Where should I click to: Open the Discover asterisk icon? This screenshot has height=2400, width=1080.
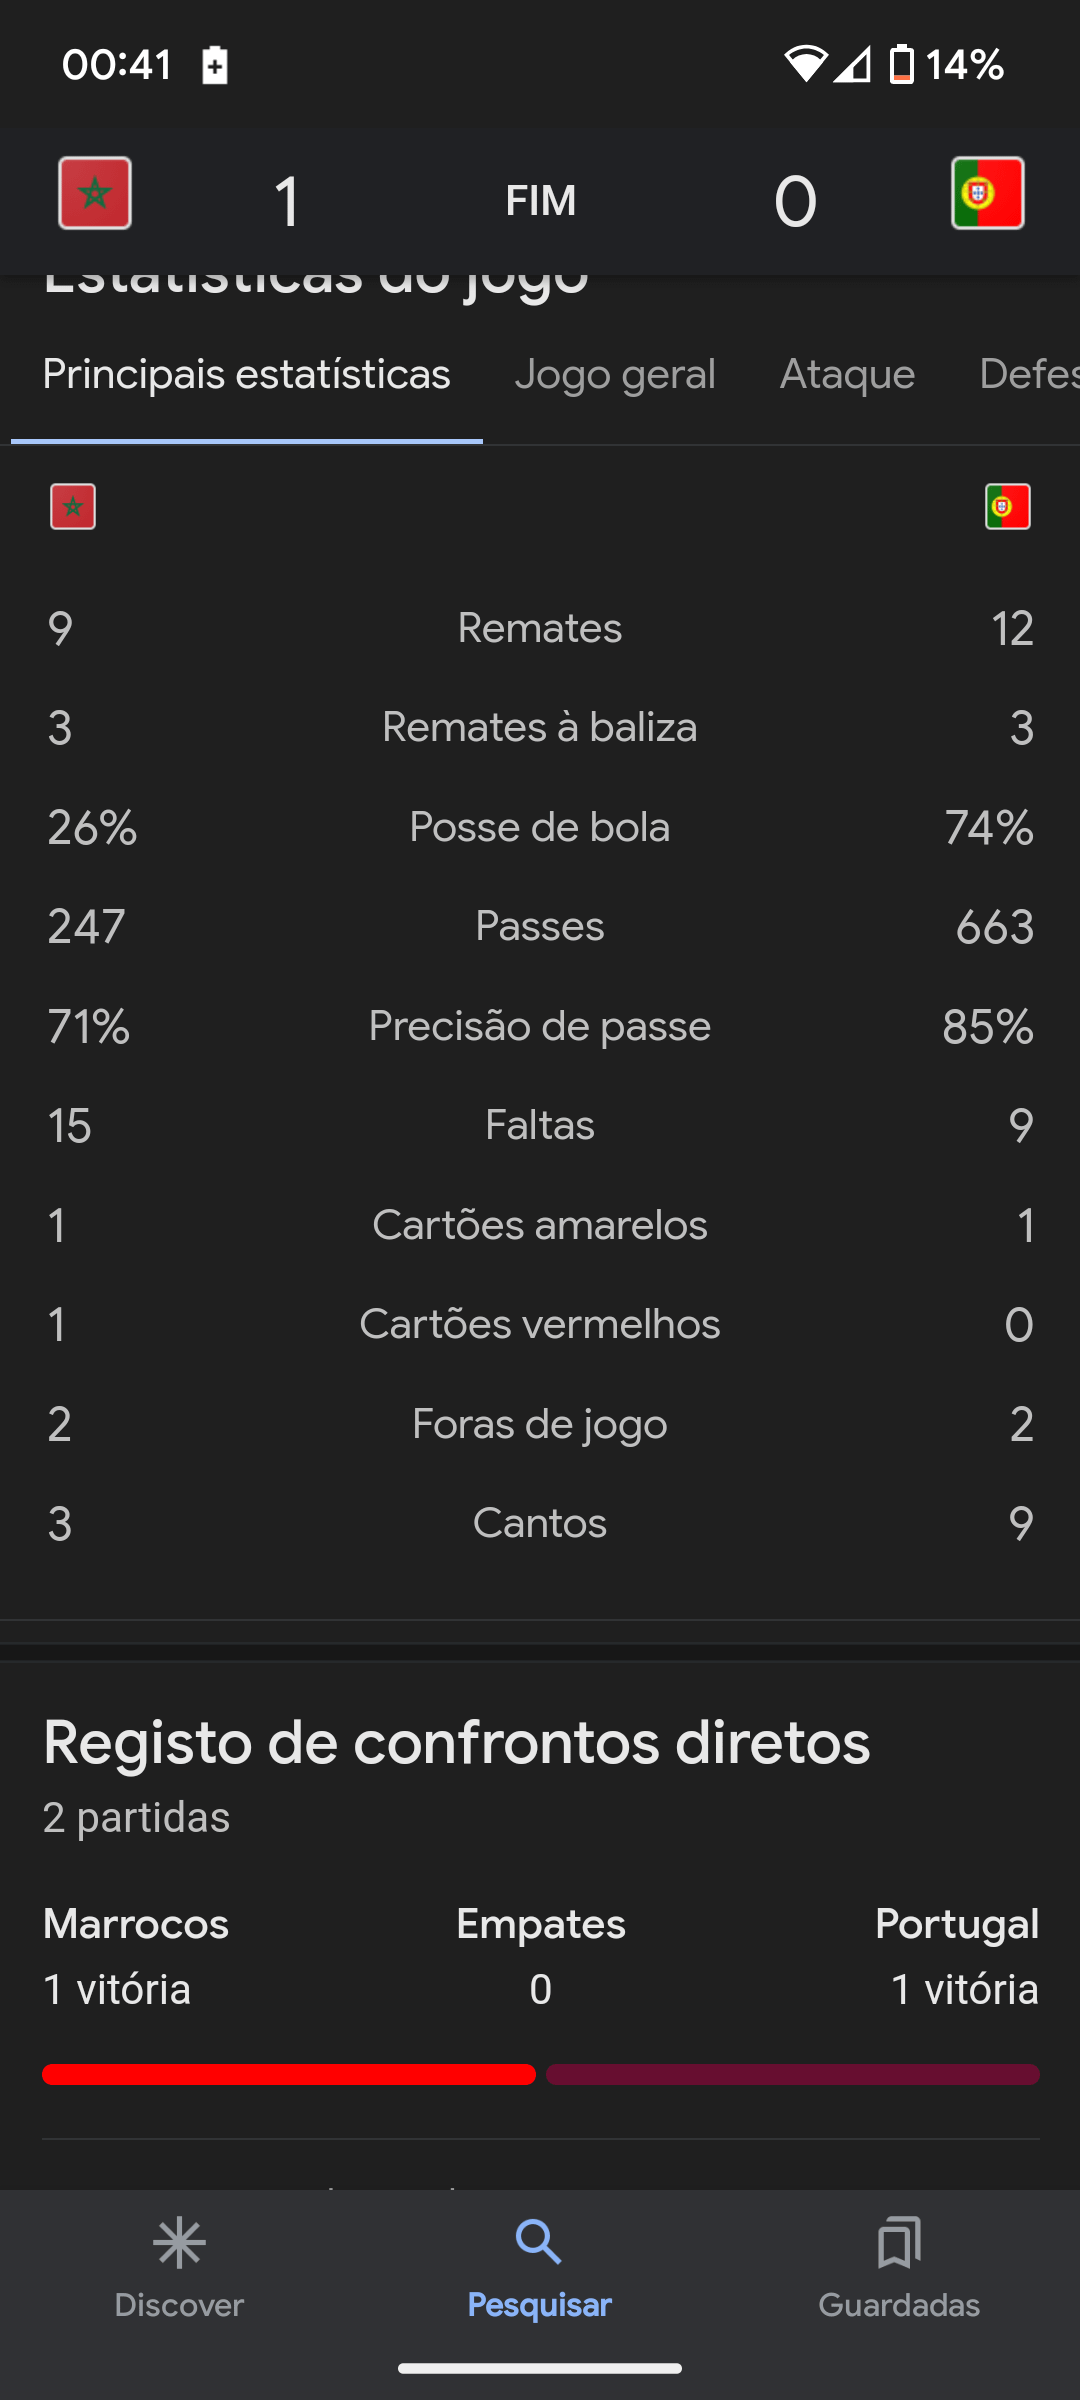coord(179,2243)
